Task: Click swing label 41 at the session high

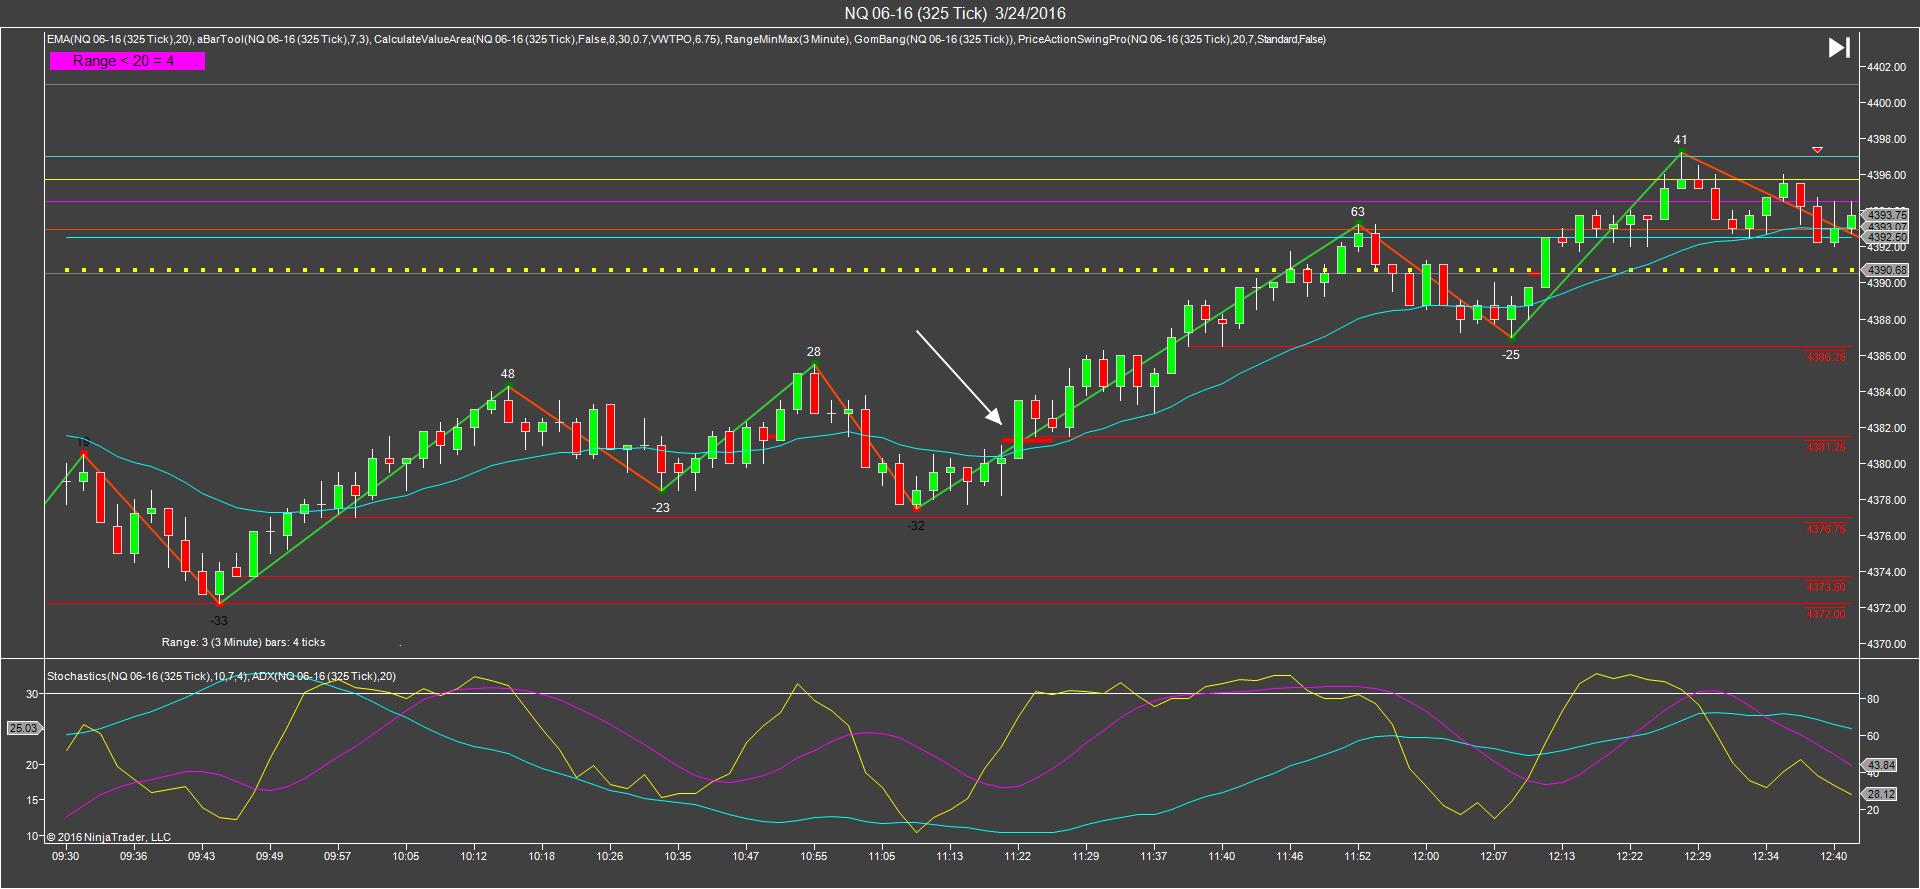Action: point(1681,140)
